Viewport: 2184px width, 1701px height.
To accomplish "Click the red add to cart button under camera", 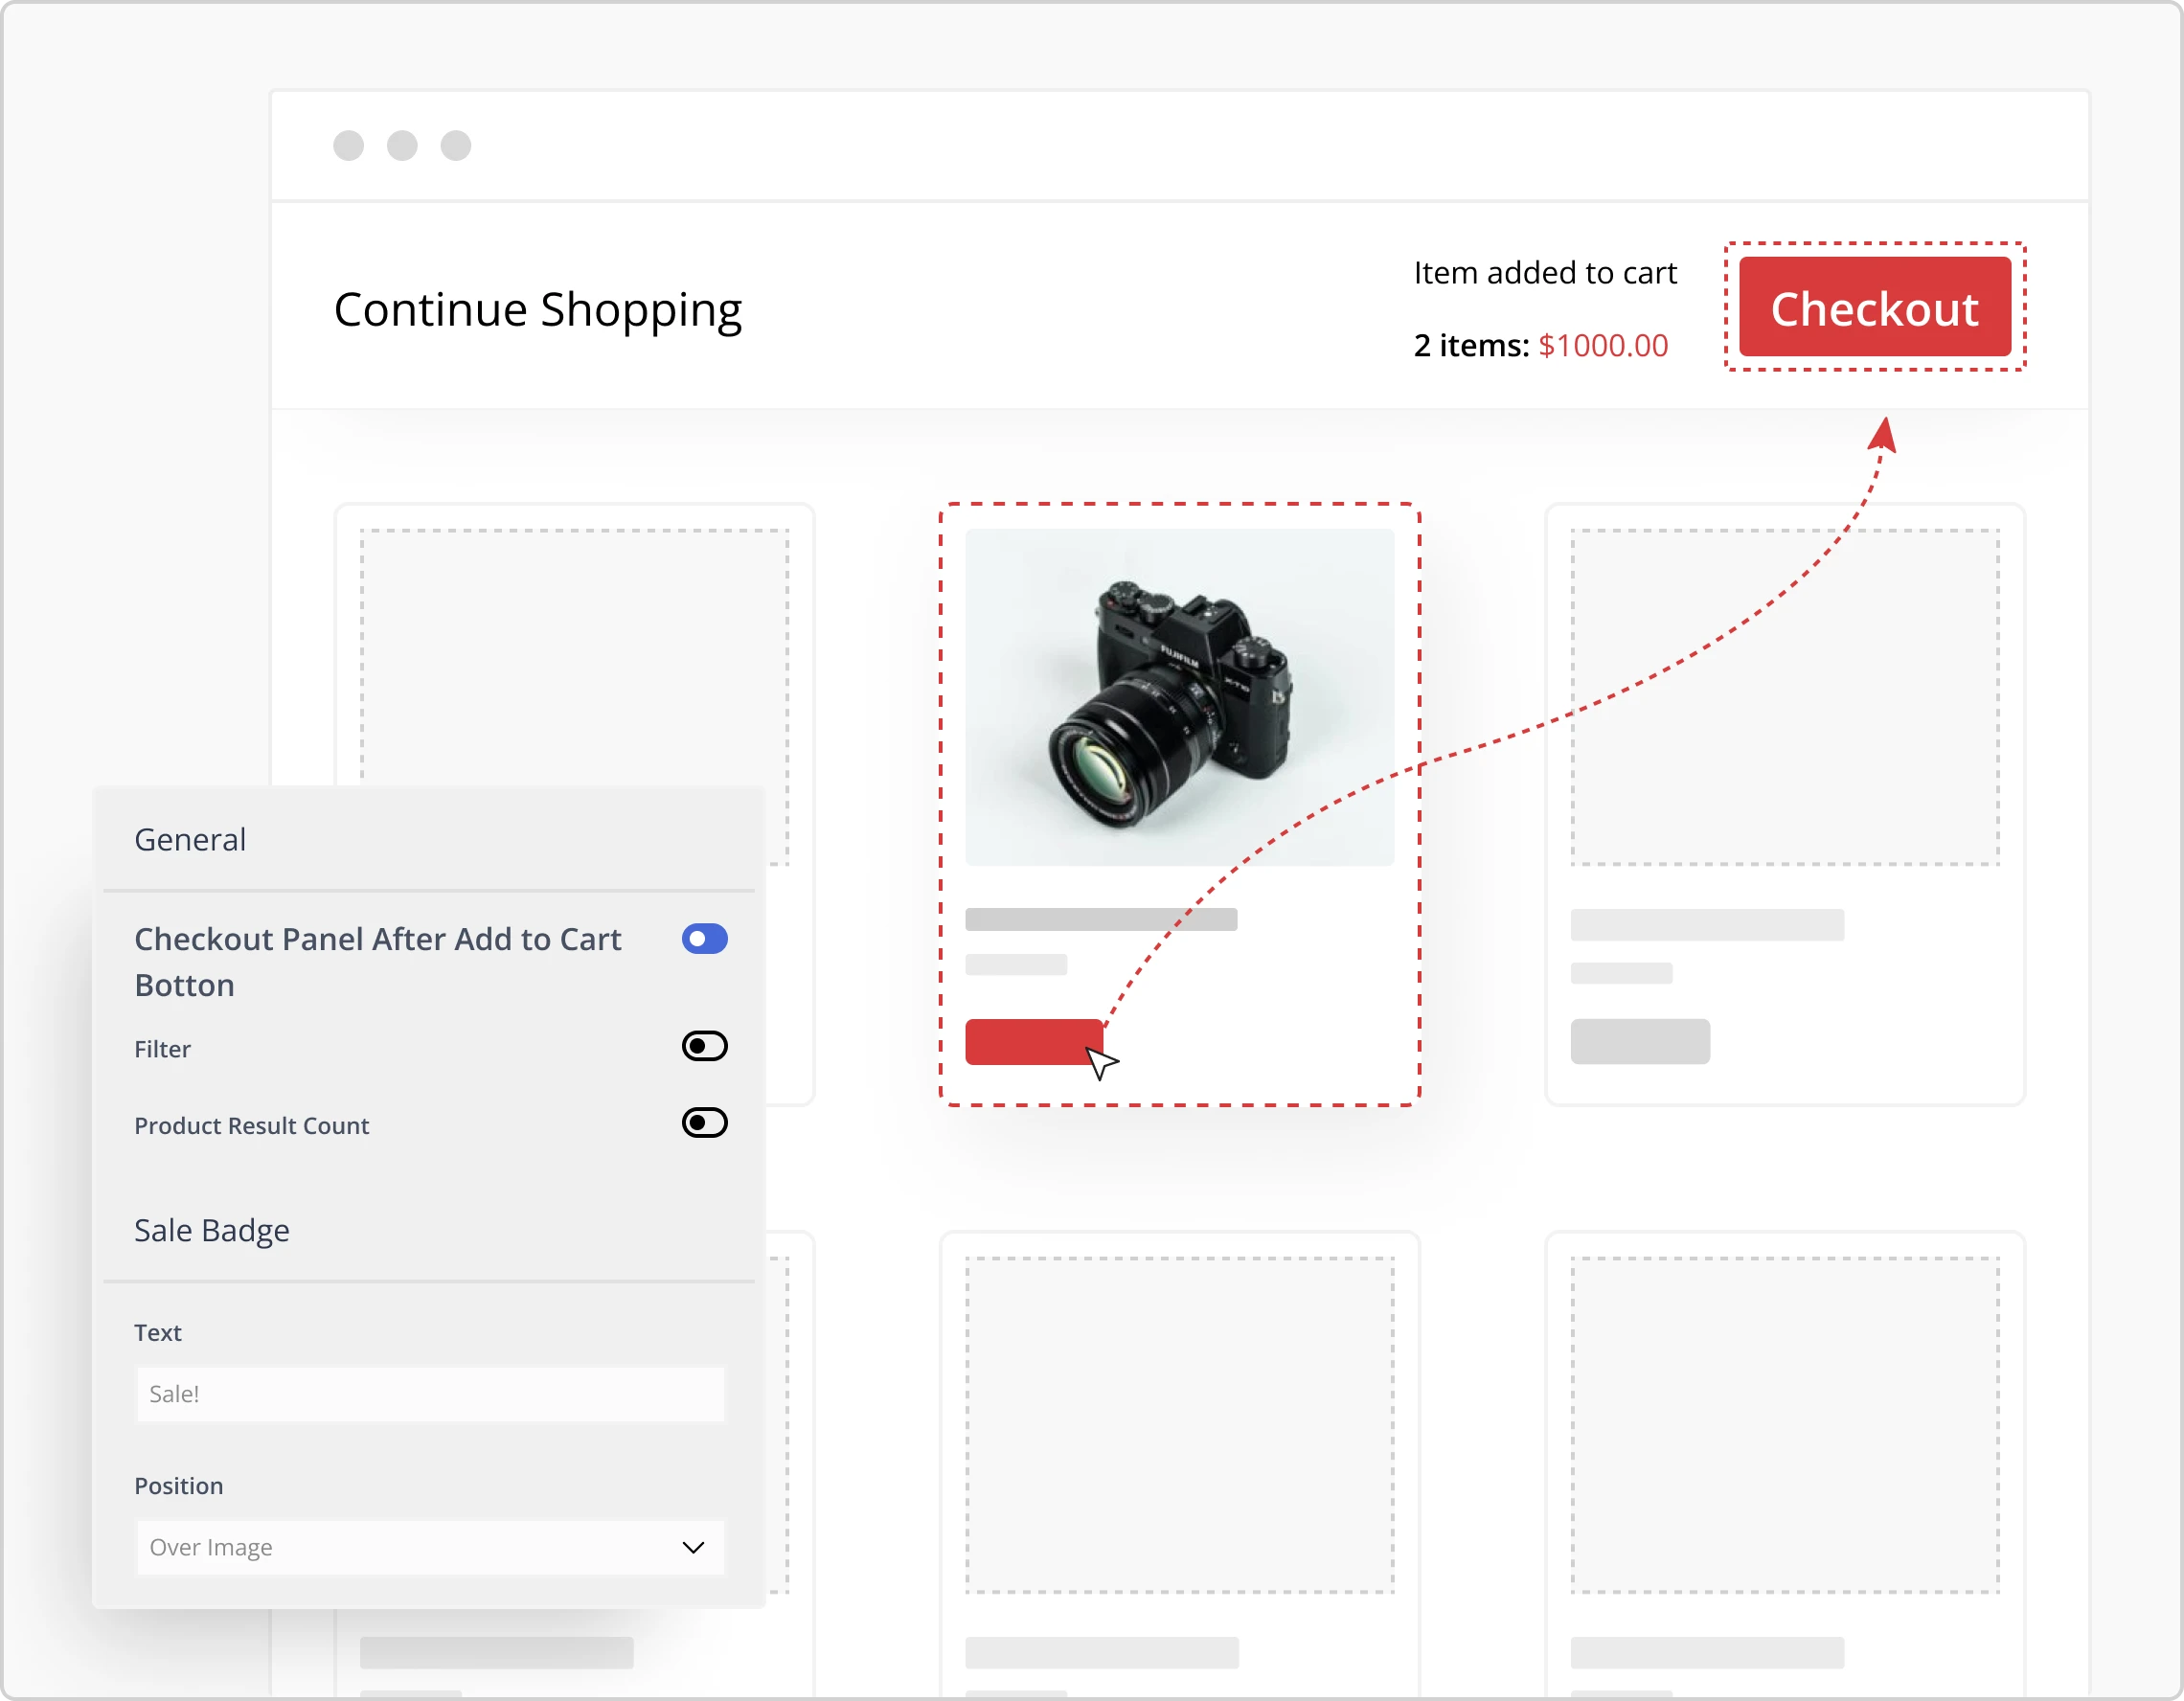I will pos(1034,1041).
